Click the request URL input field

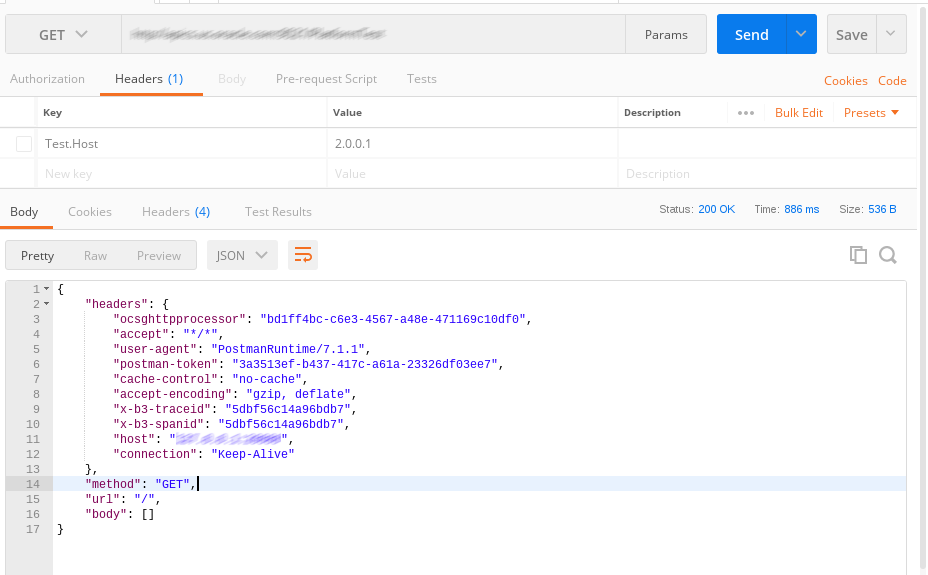373,34
